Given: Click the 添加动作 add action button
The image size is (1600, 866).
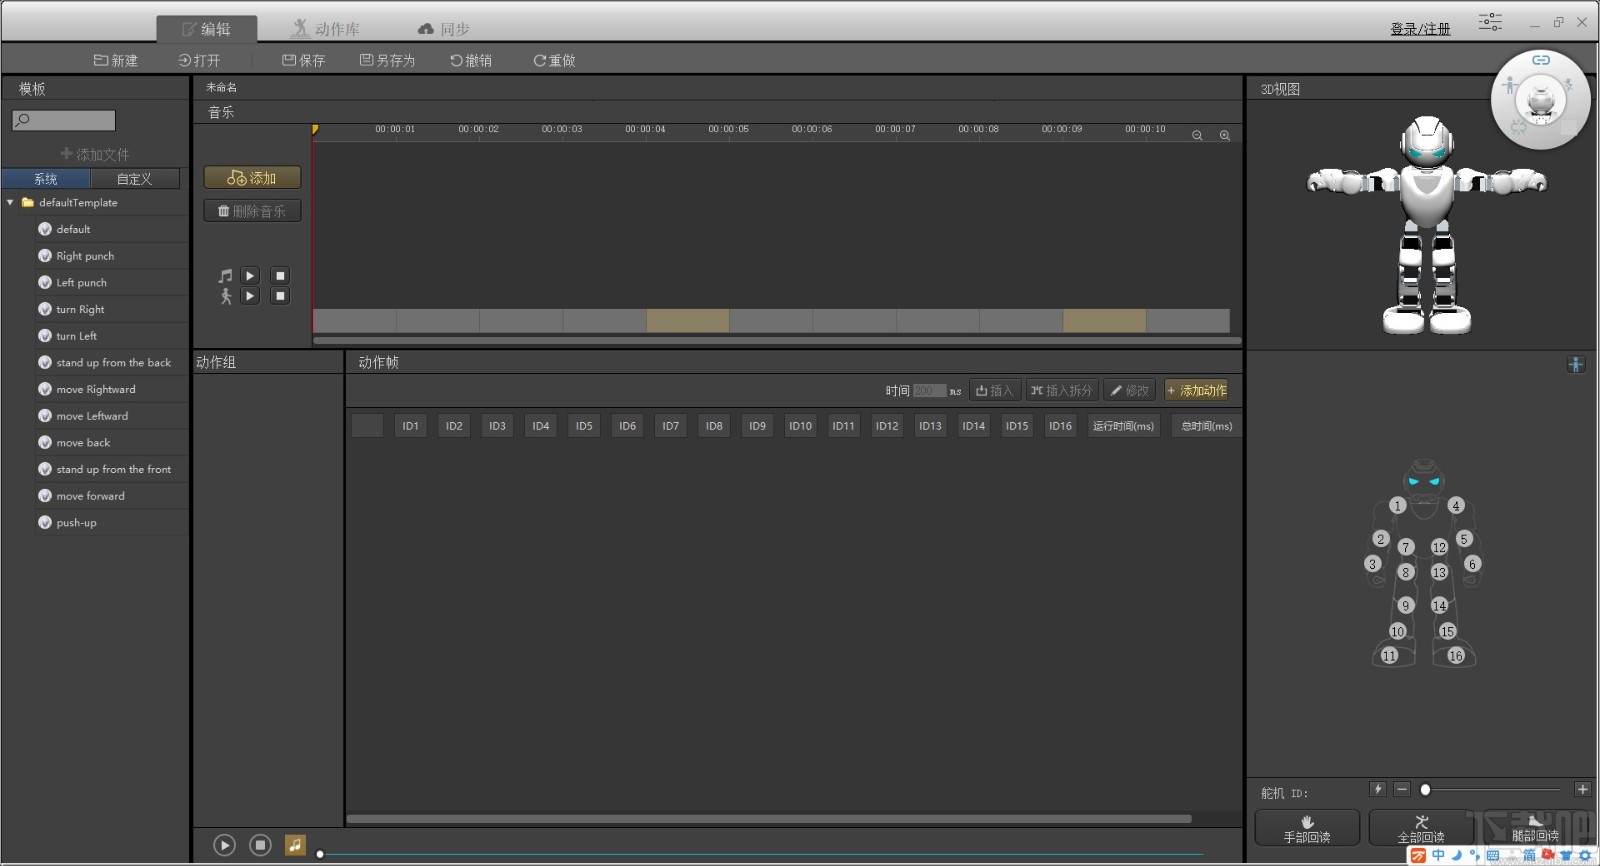Looking at the screenshot, I should [x=1196, y=391].
